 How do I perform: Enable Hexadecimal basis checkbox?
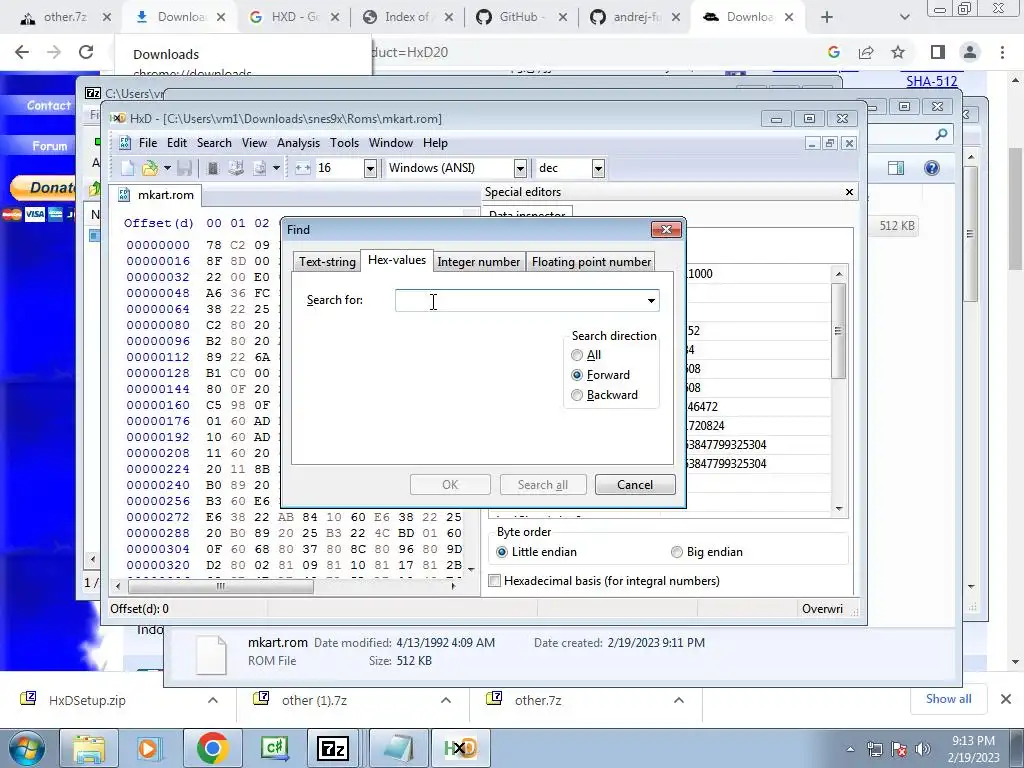pyautogui.click(x=495, y=581)
